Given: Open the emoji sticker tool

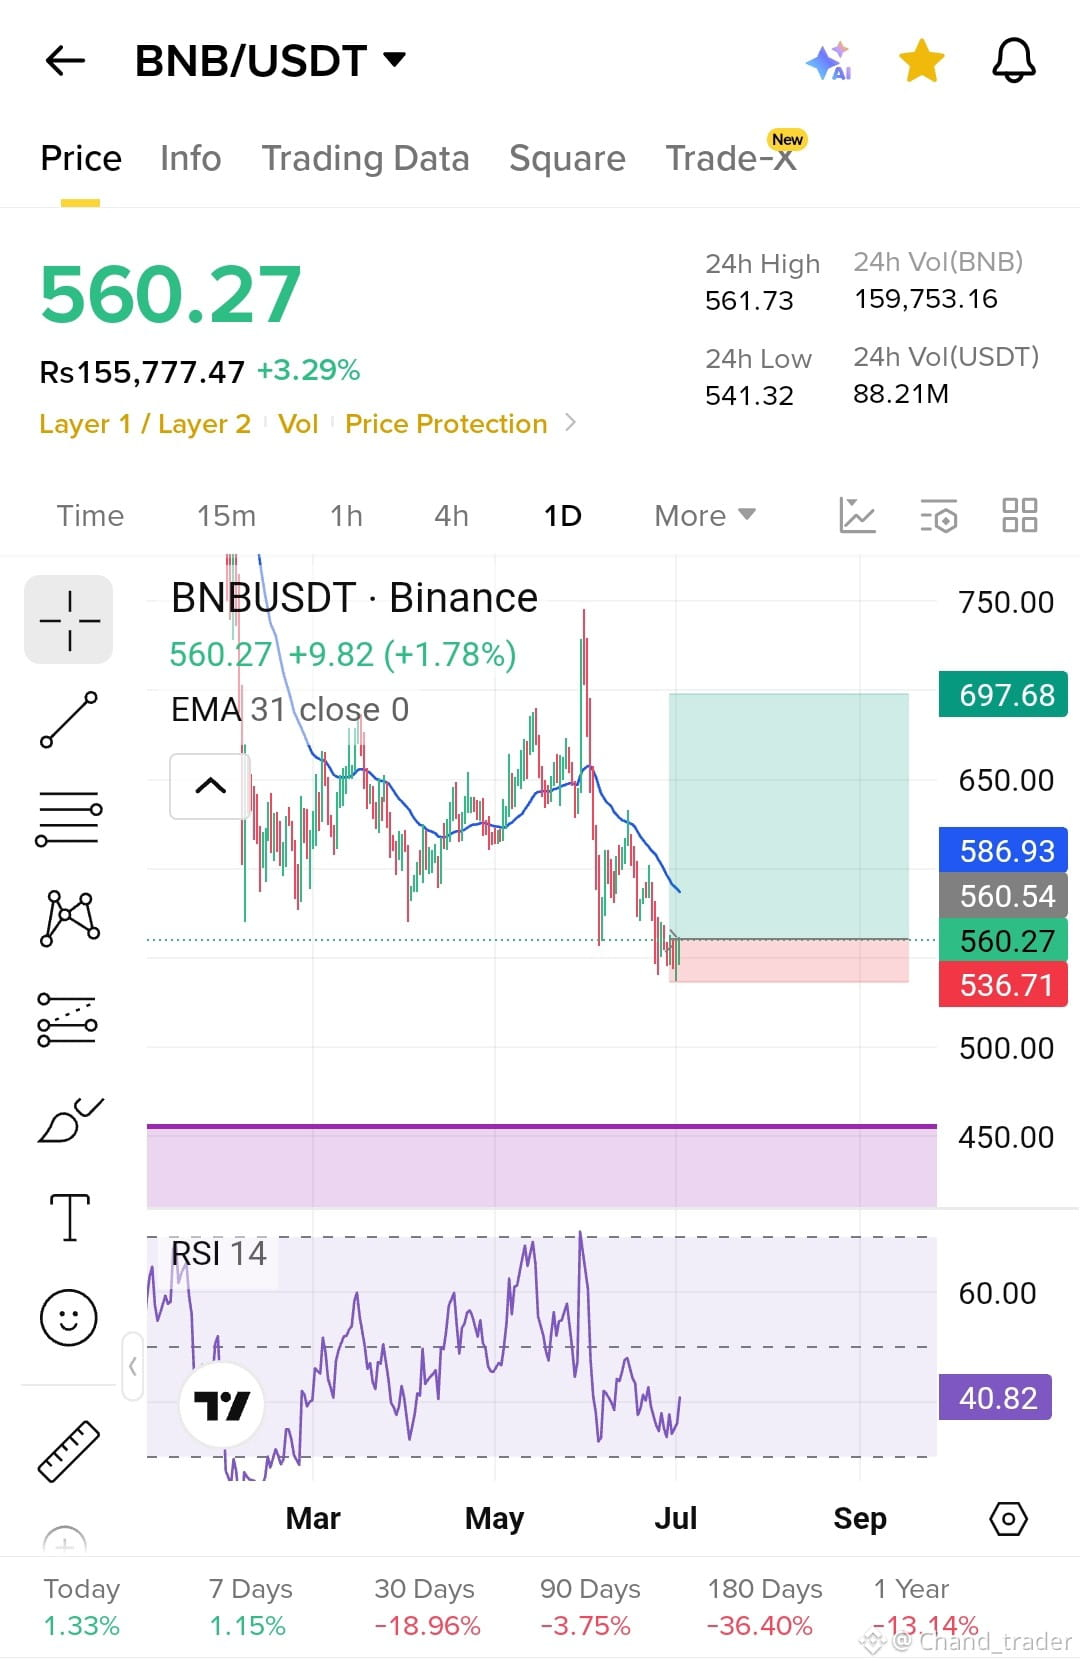Looking at the screenshot, I should 69,1317.
